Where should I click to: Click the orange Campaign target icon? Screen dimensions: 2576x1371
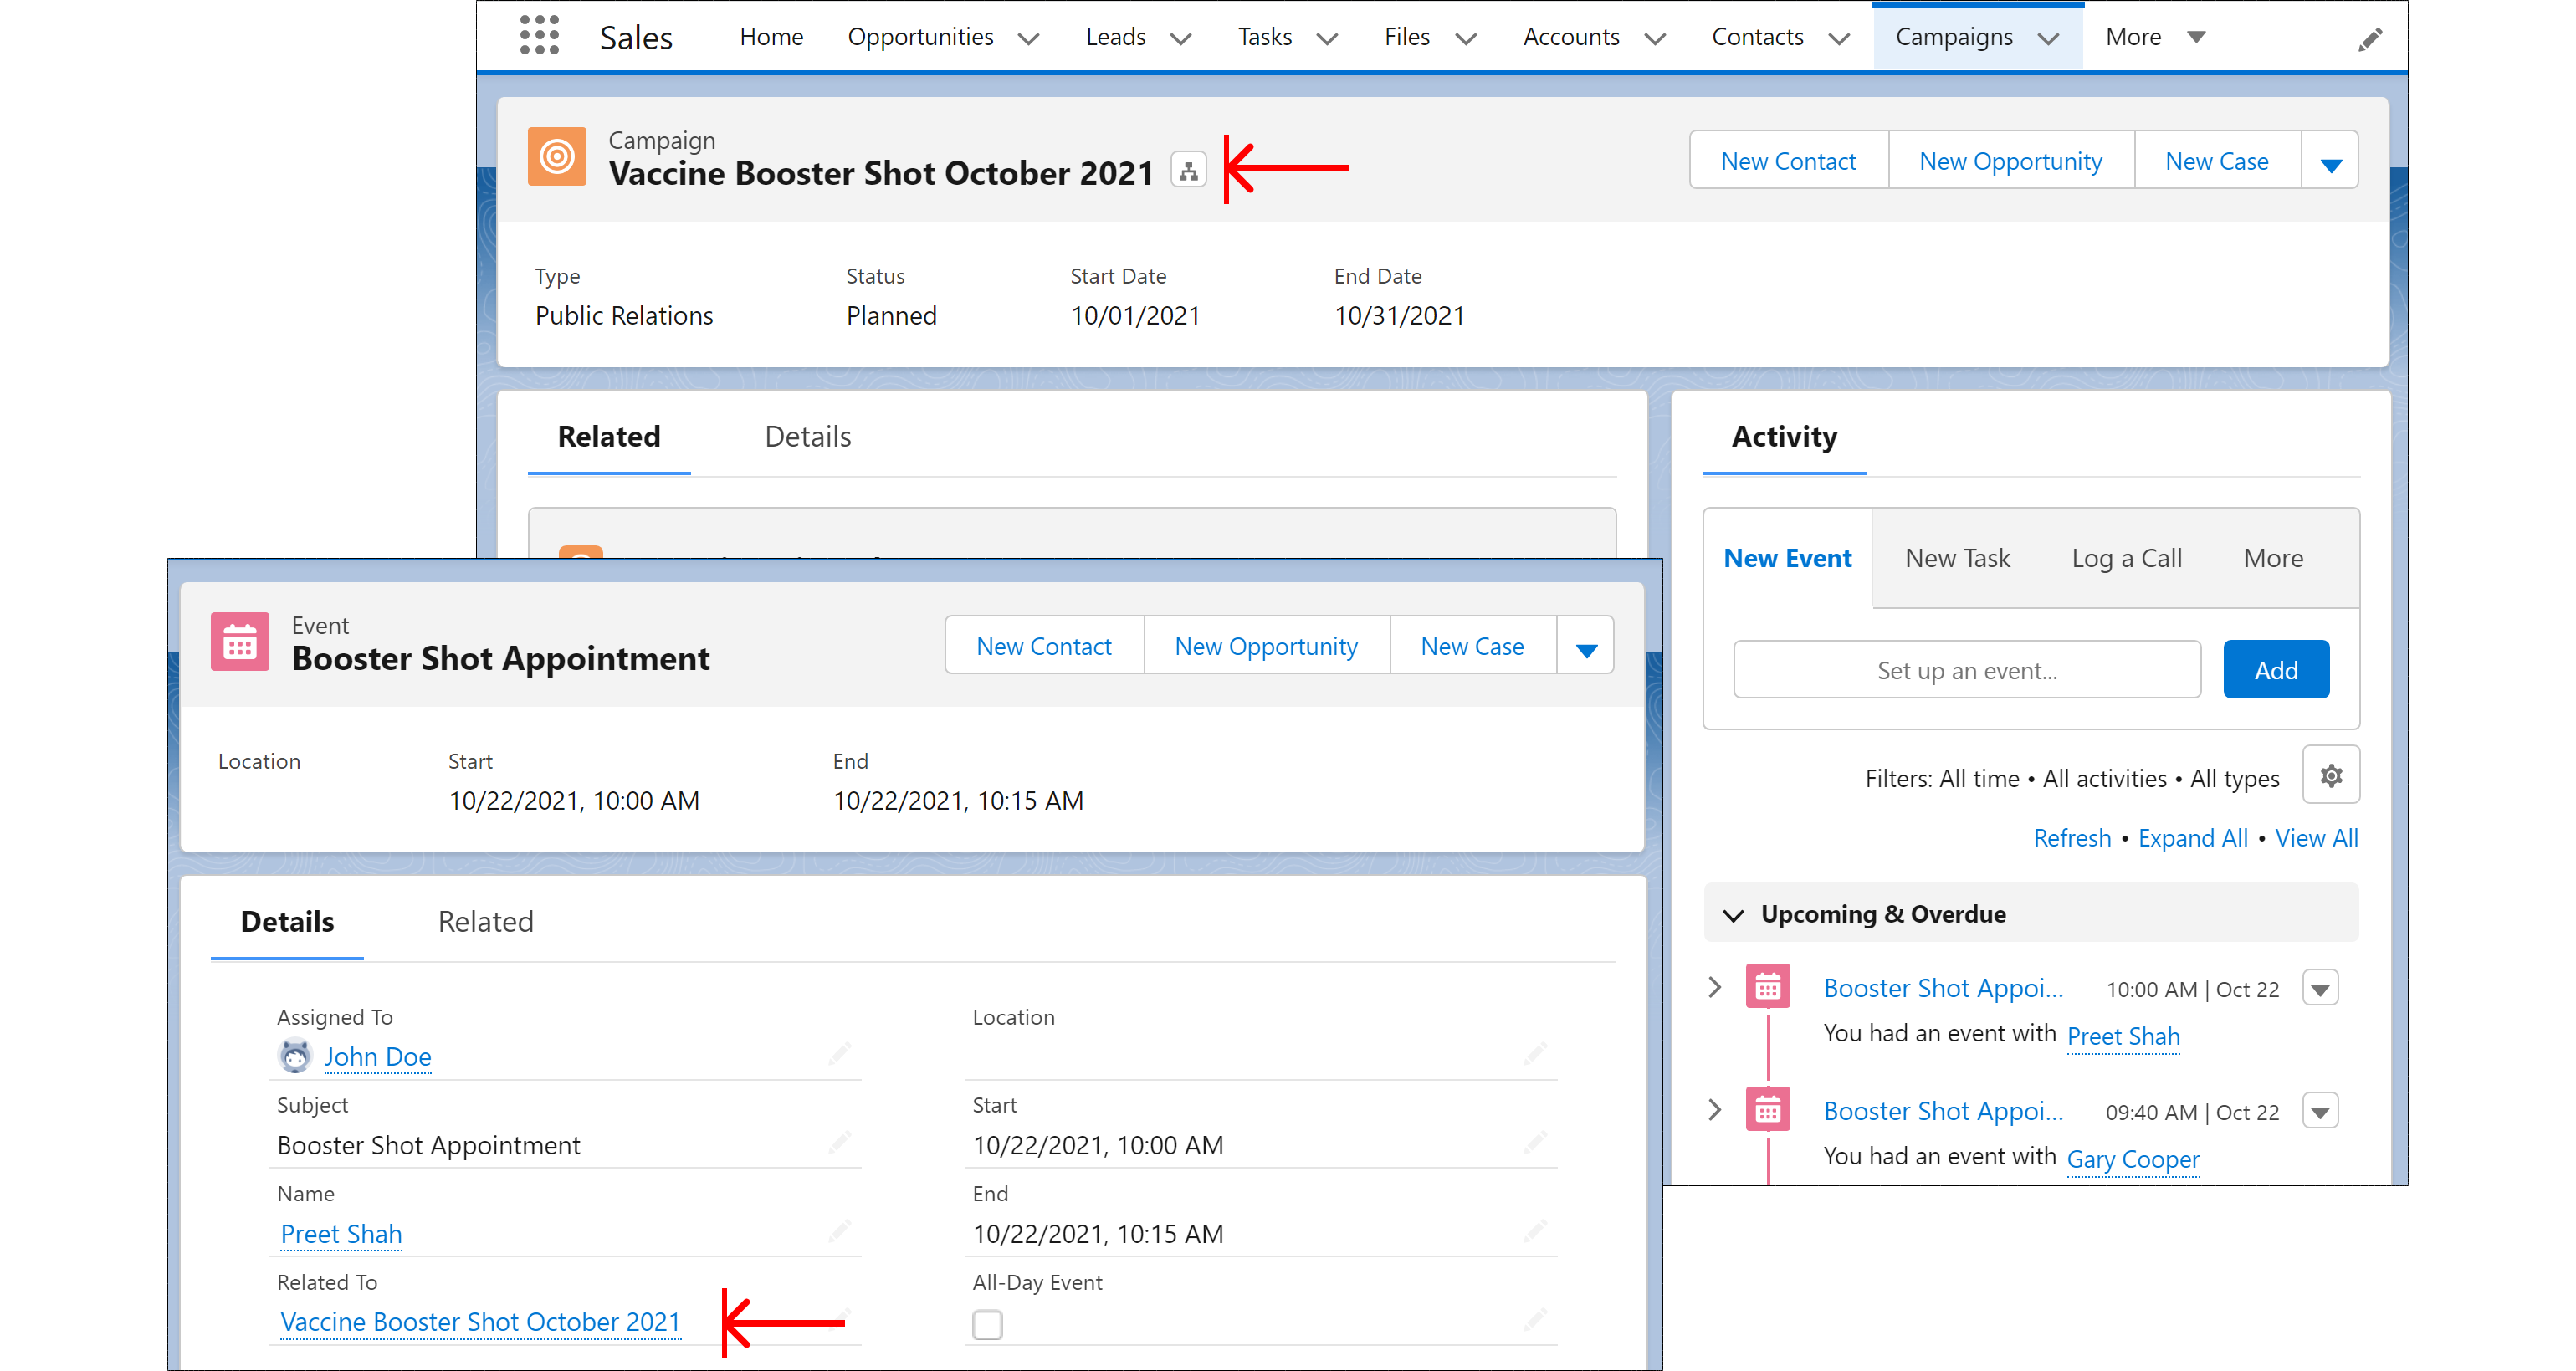(x=557, y=157)
